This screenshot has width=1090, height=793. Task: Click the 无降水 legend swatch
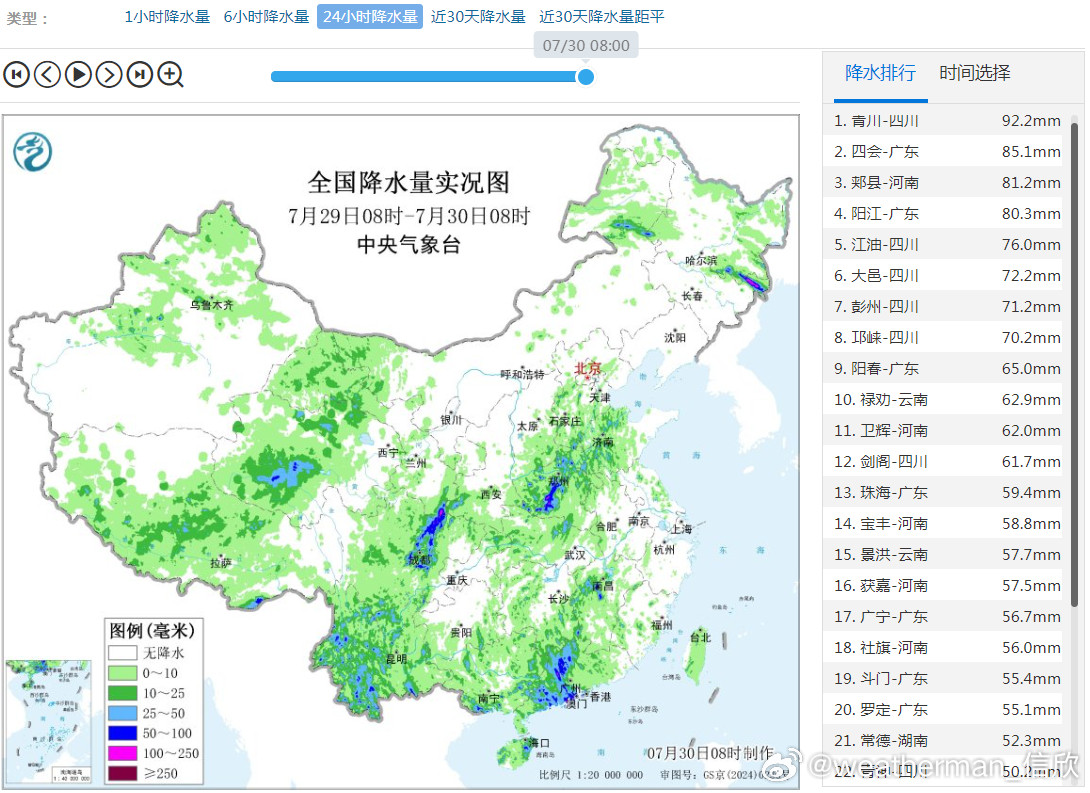(122, 653)
